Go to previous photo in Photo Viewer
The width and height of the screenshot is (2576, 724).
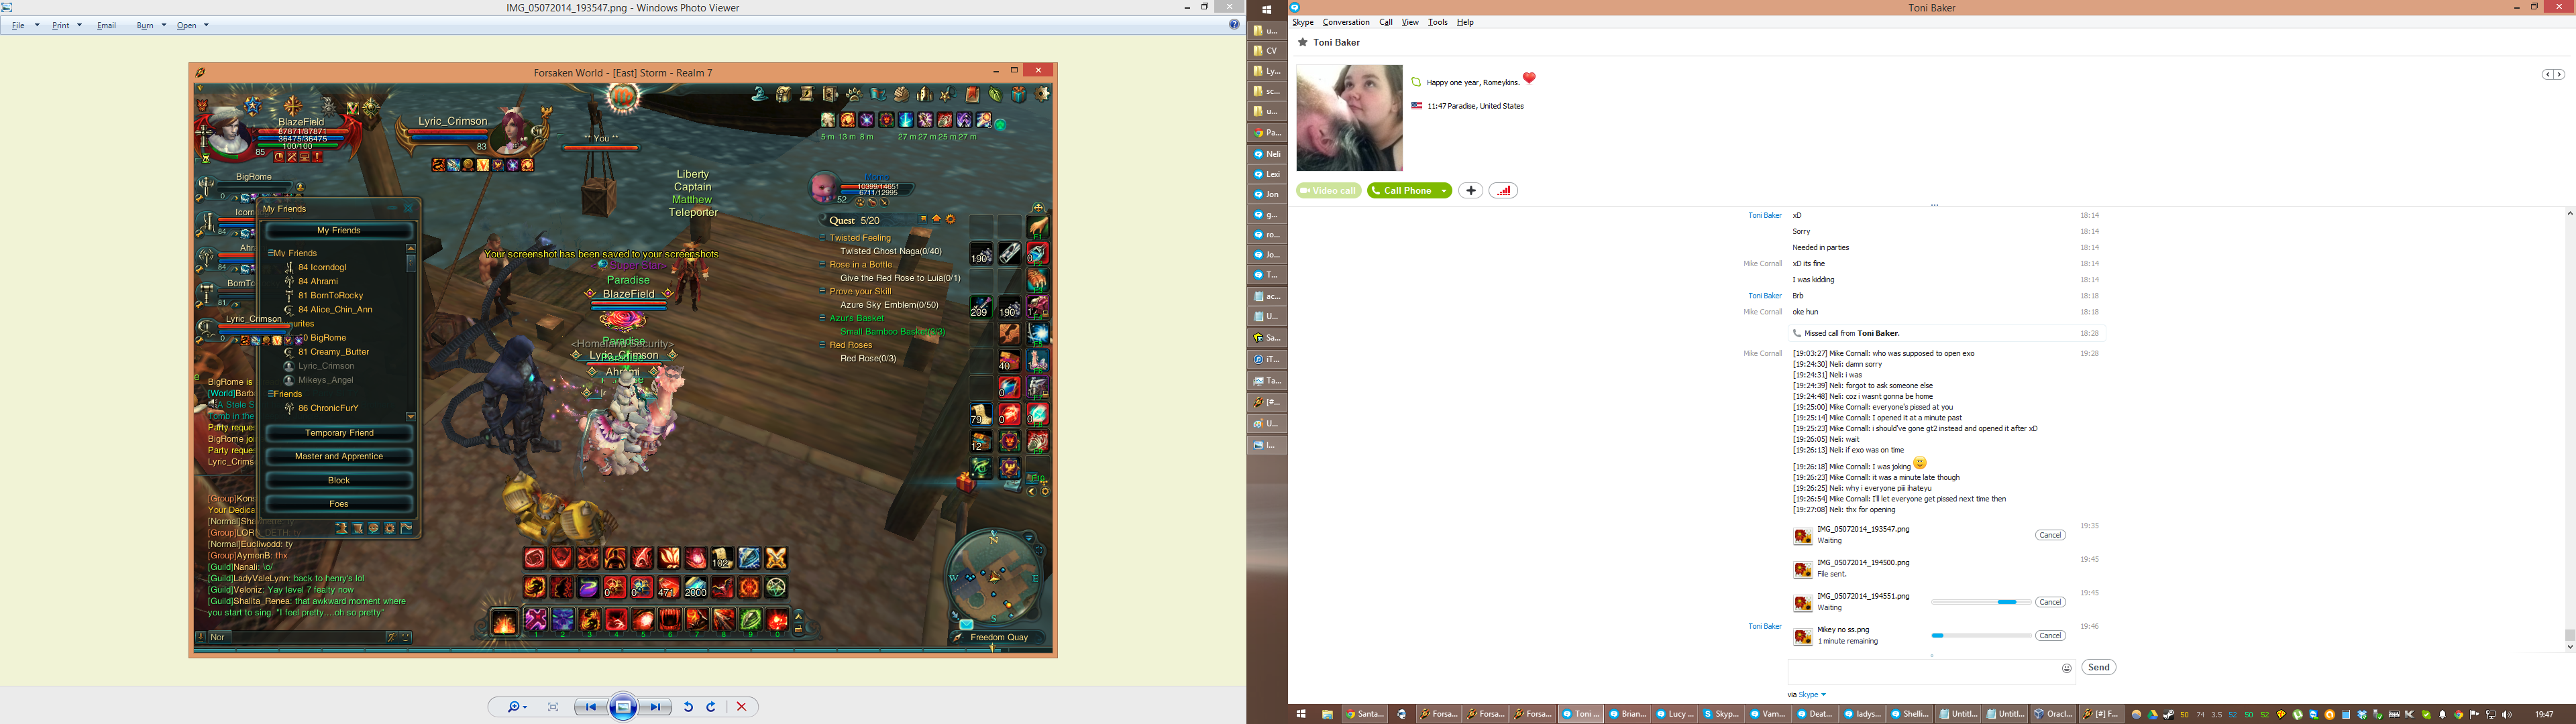pos(590,707)
